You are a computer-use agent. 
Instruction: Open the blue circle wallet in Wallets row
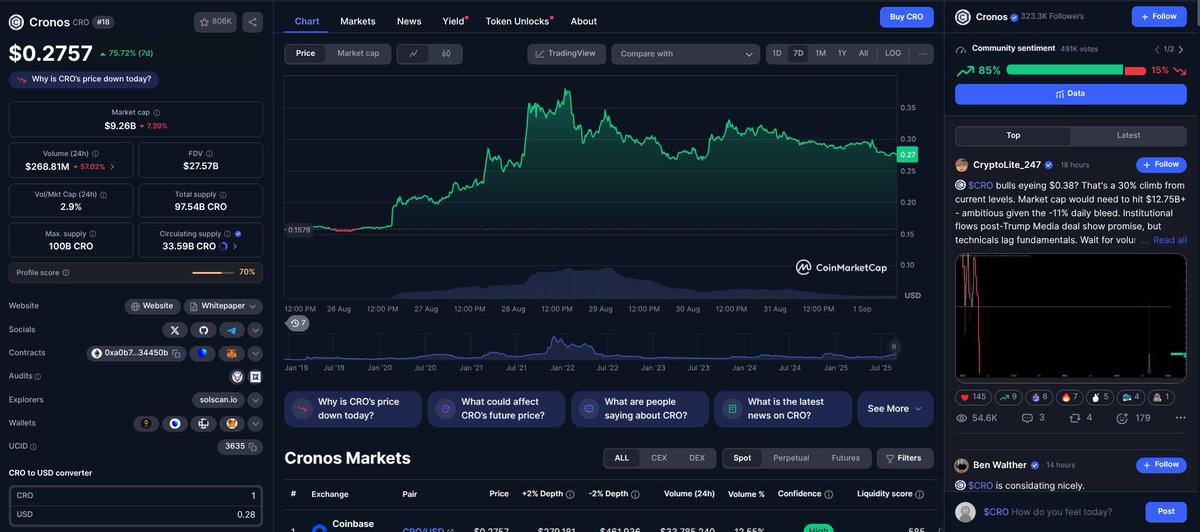pos(175,423)
